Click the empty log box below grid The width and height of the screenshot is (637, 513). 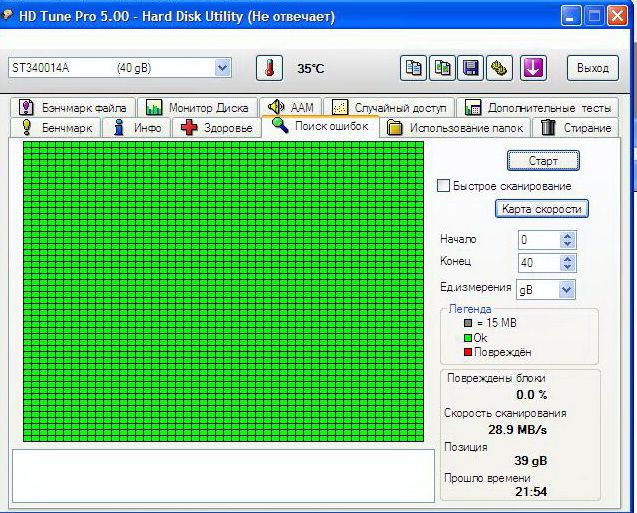coord(223,476)
